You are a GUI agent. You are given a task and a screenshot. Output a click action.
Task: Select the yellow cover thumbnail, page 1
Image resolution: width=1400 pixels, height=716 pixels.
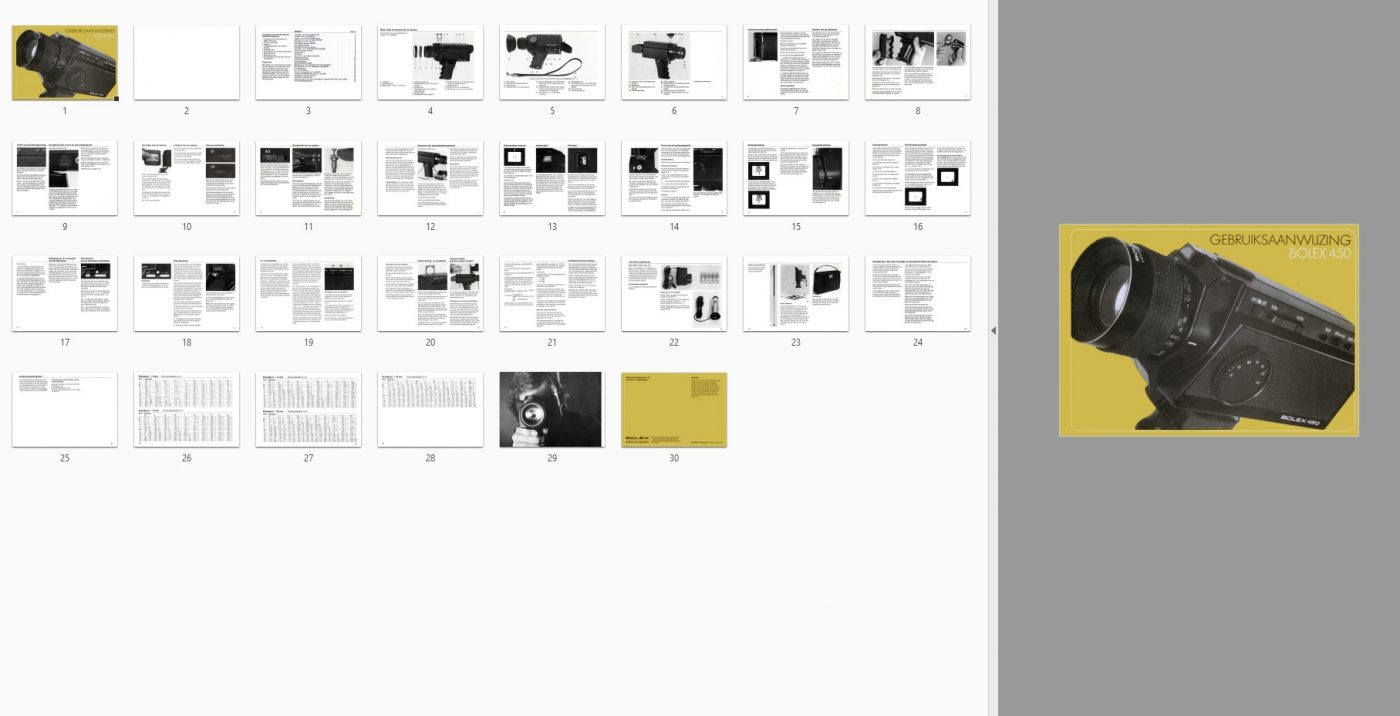[x=65, y=63]
